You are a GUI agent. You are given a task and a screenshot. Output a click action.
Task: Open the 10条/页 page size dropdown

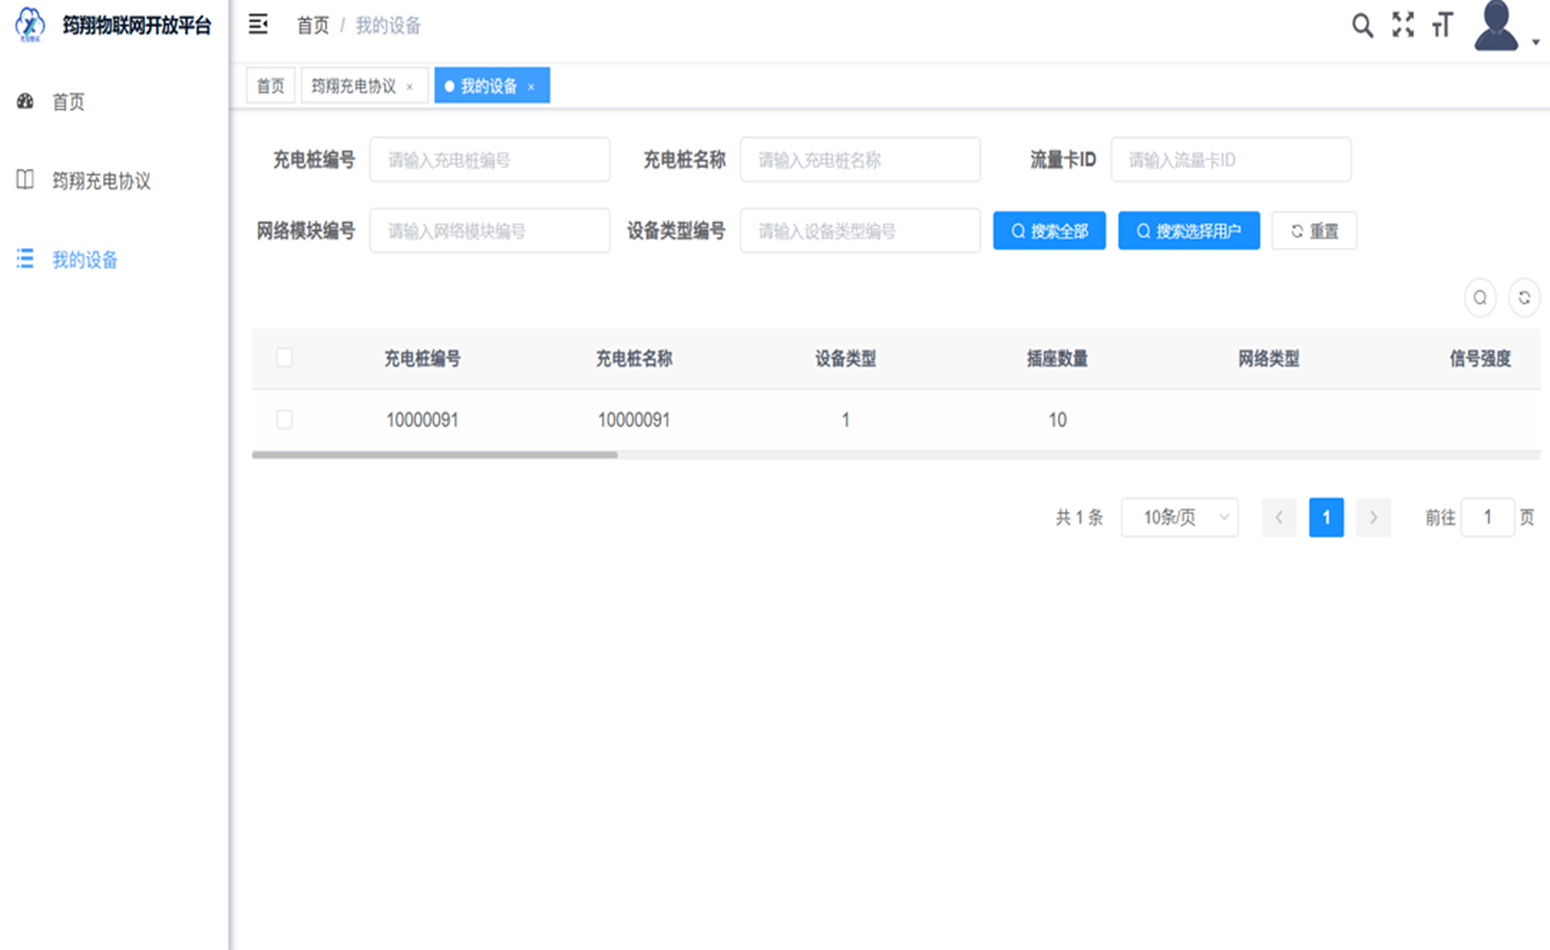1179,517
